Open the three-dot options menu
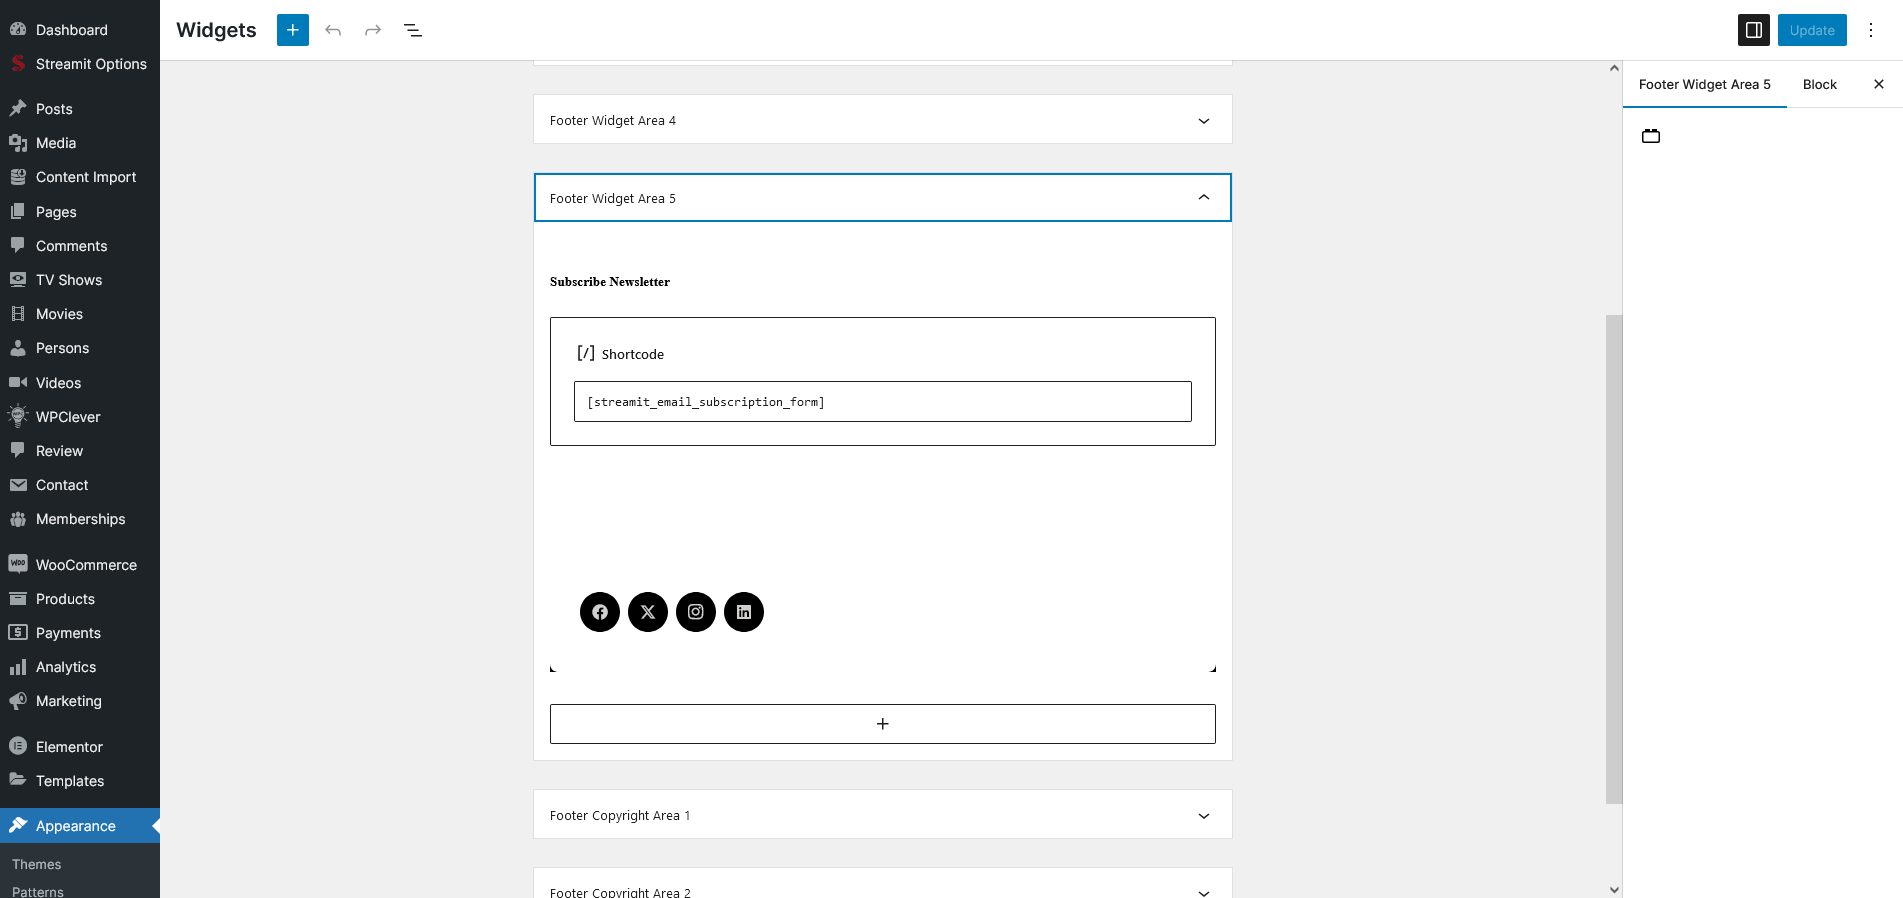The height and width of the screenshot is (898, 1903). (1871, 30)
